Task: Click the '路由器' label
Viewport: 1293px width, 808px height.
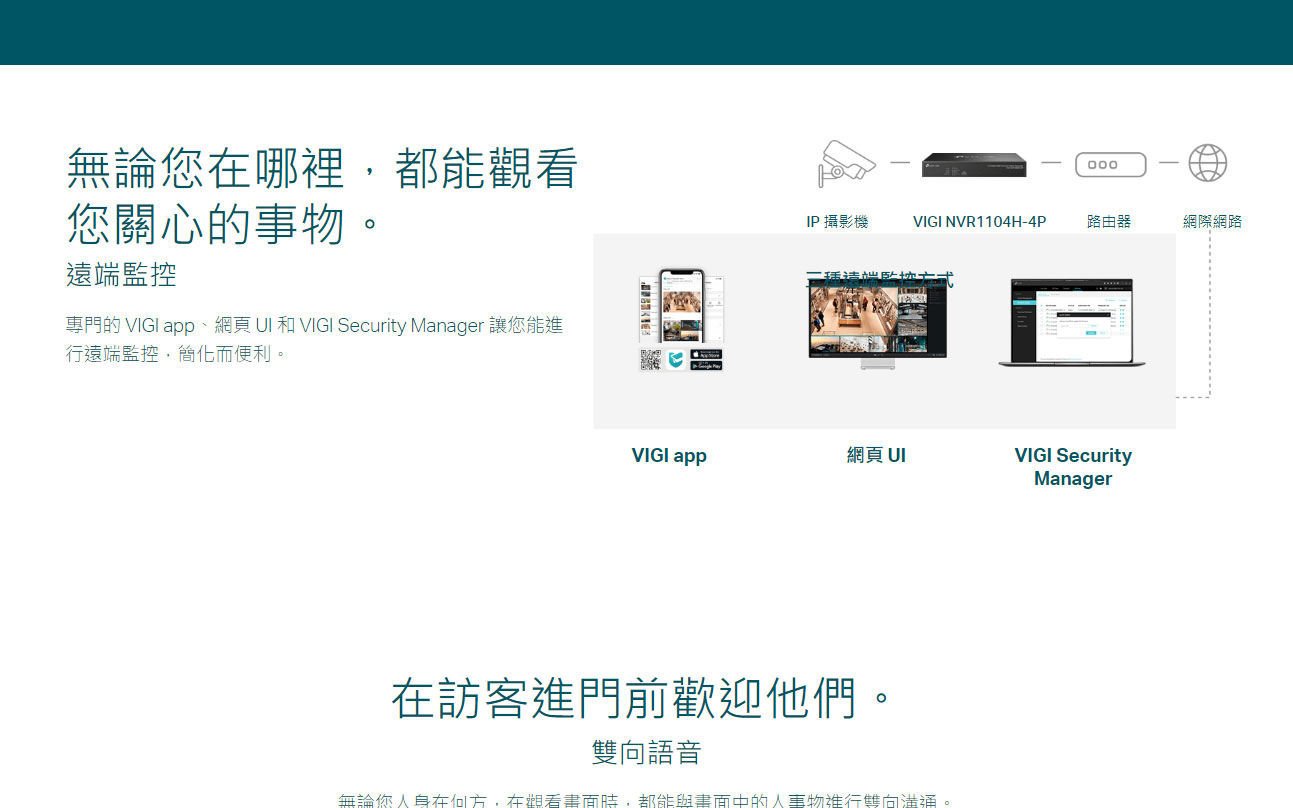Action: click(x=1109, y=221)
